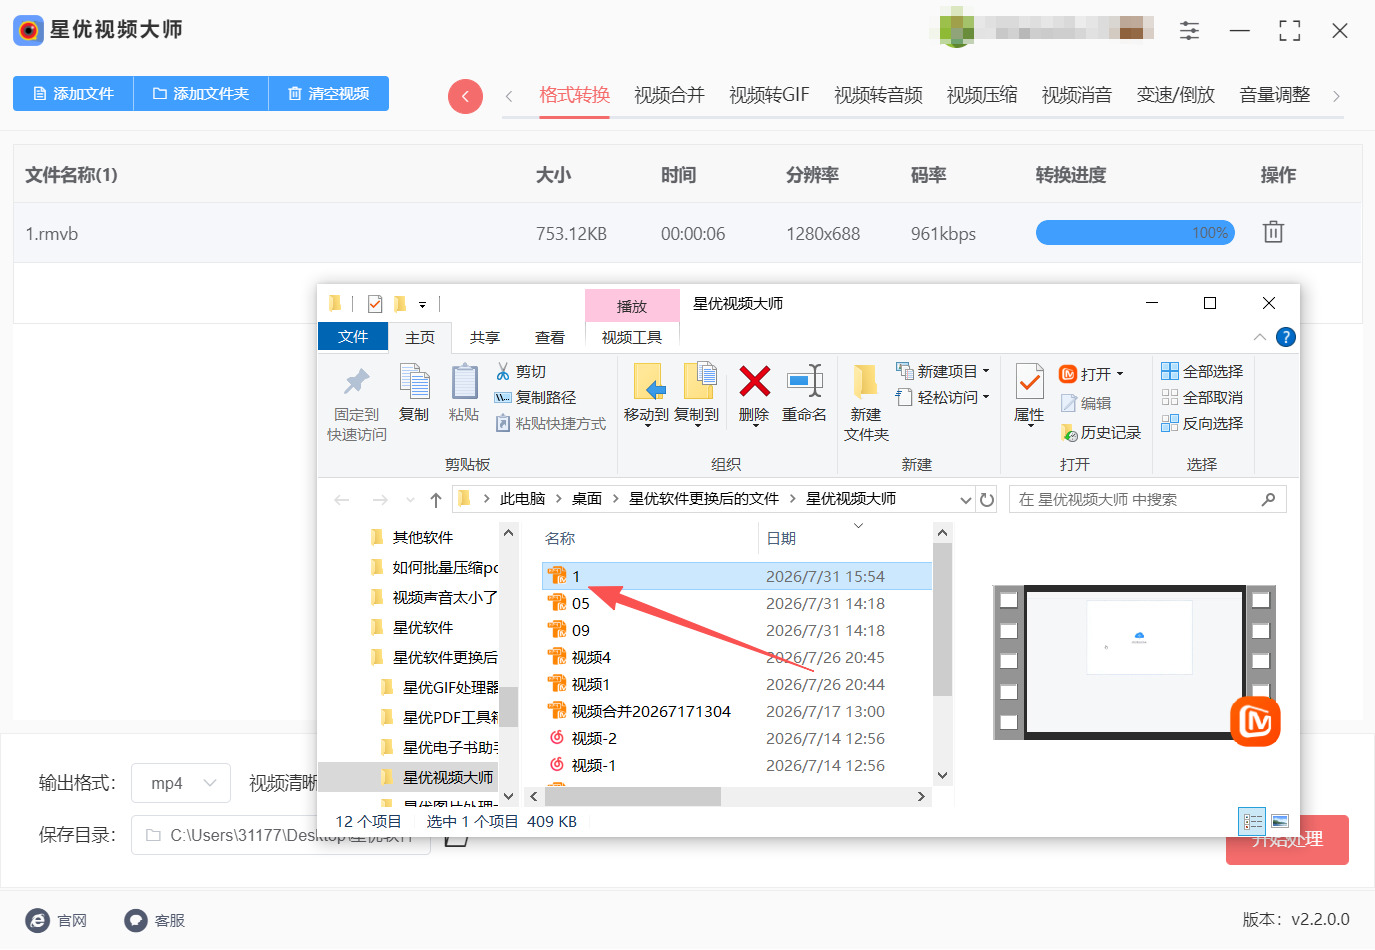The width and height of the screenshot is (1375, 950).
Task: Toggle quick access toolbar properties checkbox icon
Action: [375, 304]
